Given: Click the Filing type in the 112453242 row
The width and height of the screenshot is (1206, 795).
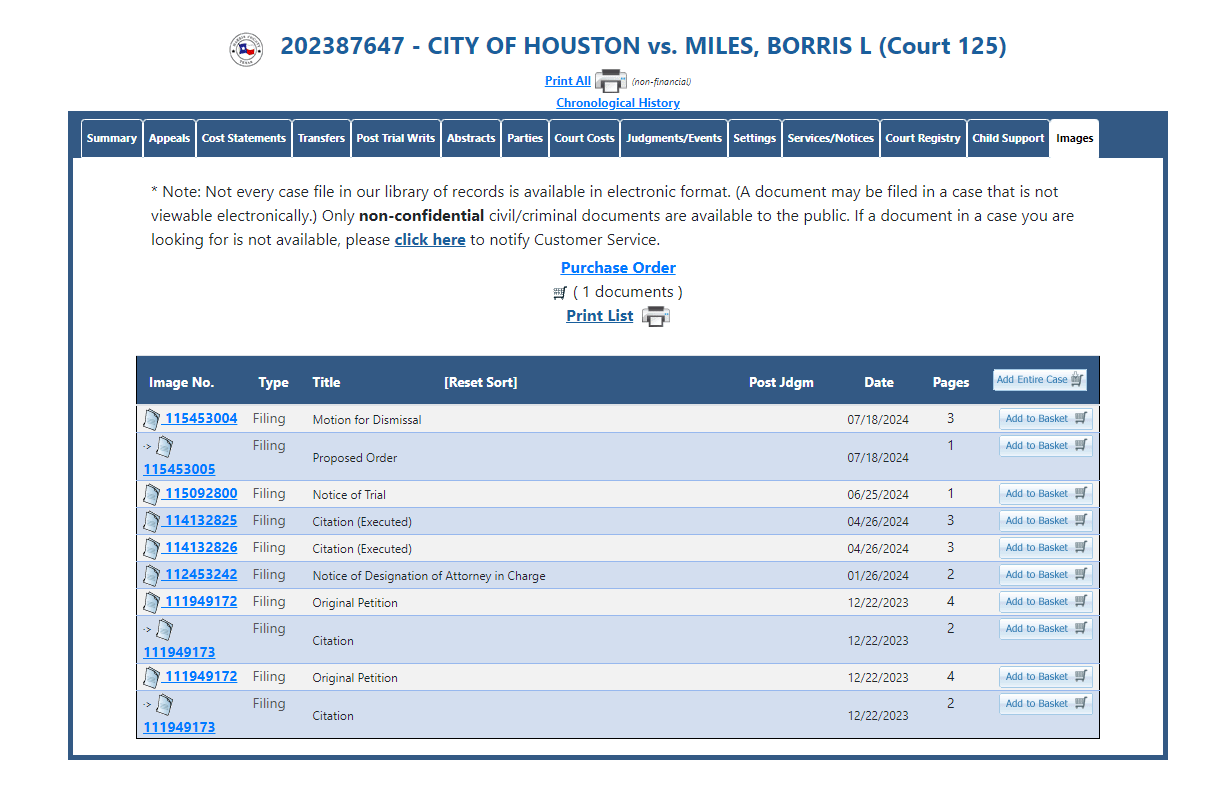Looking at the screenshot, I should coord(269,575).
